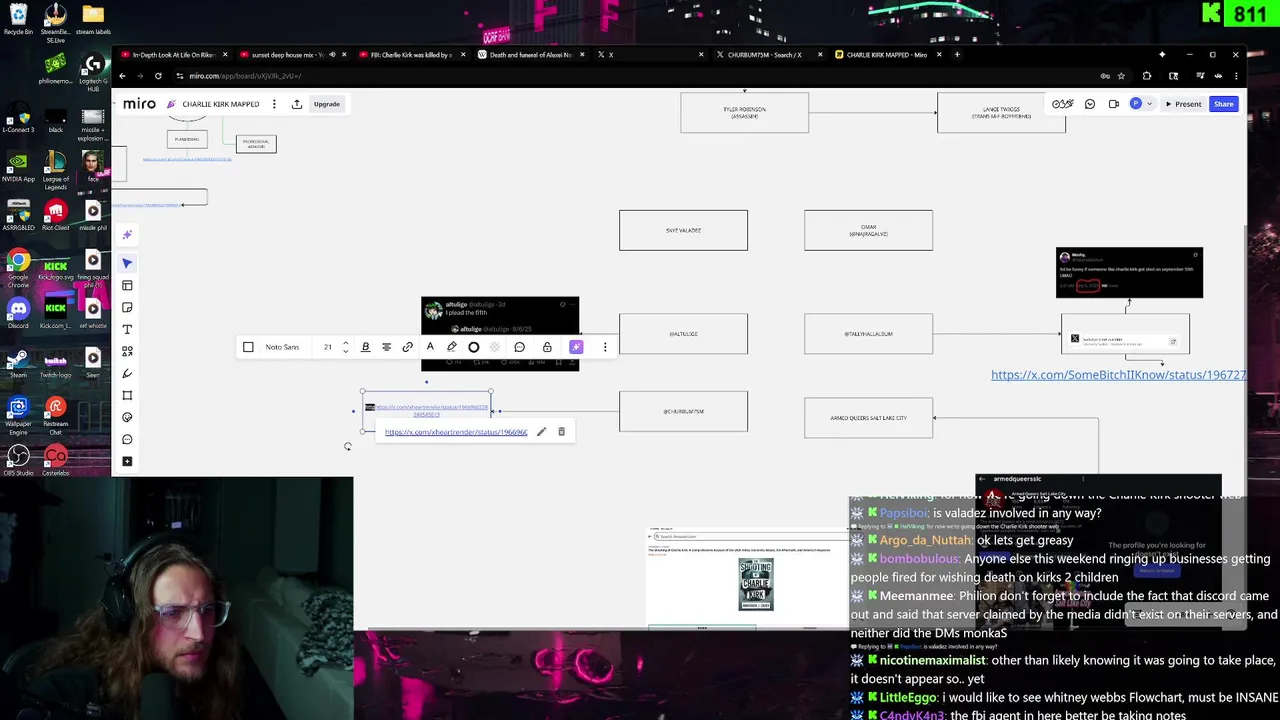The width and height of the screenshot is (1280, 720).
Task: Open OBS Studio desktop shortcut
Action: point(18,459)
